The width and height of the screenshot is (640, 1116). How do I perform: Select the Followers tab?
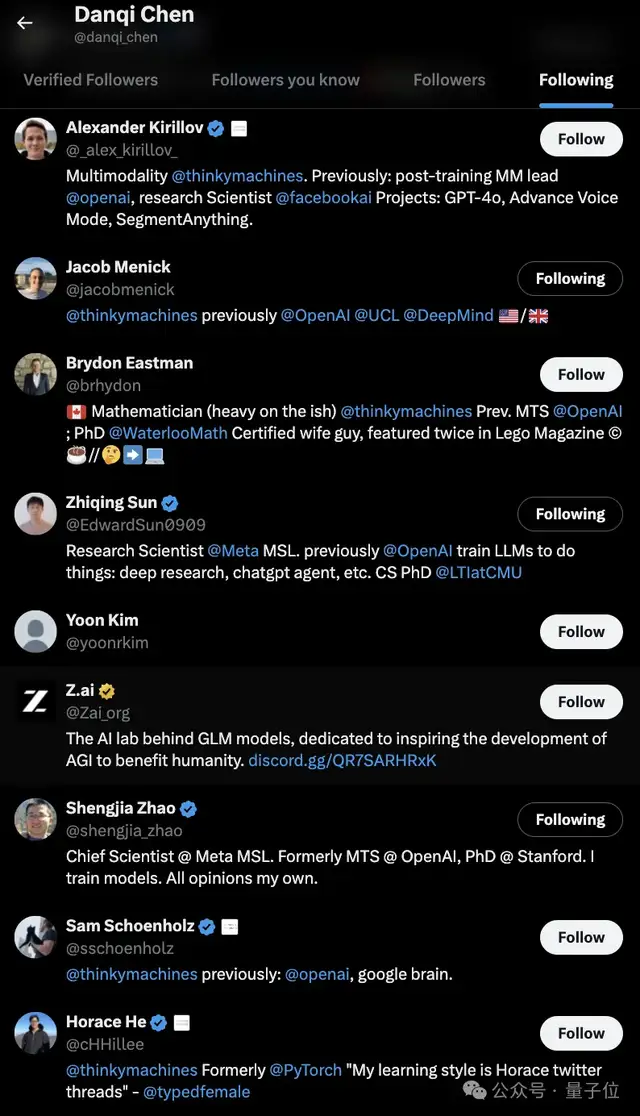[x=449, y=80]
